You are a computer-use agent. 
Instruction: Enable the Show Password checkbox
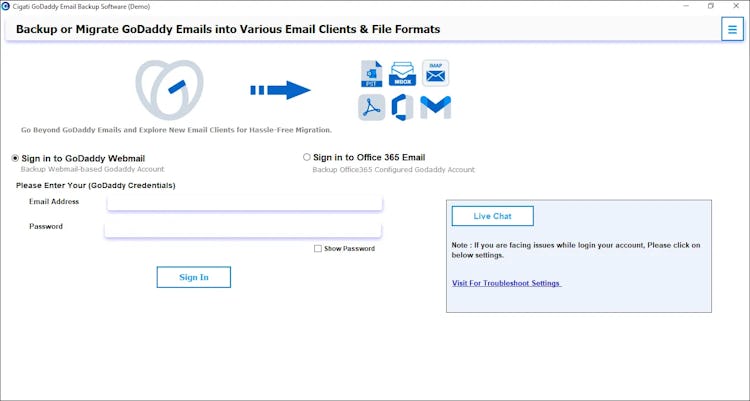pyautogui.click(x=318, y=248)
